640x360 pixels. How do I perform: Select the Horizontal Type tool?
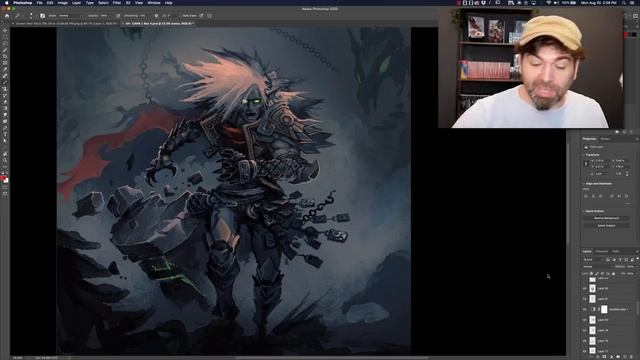pos(5,134)
